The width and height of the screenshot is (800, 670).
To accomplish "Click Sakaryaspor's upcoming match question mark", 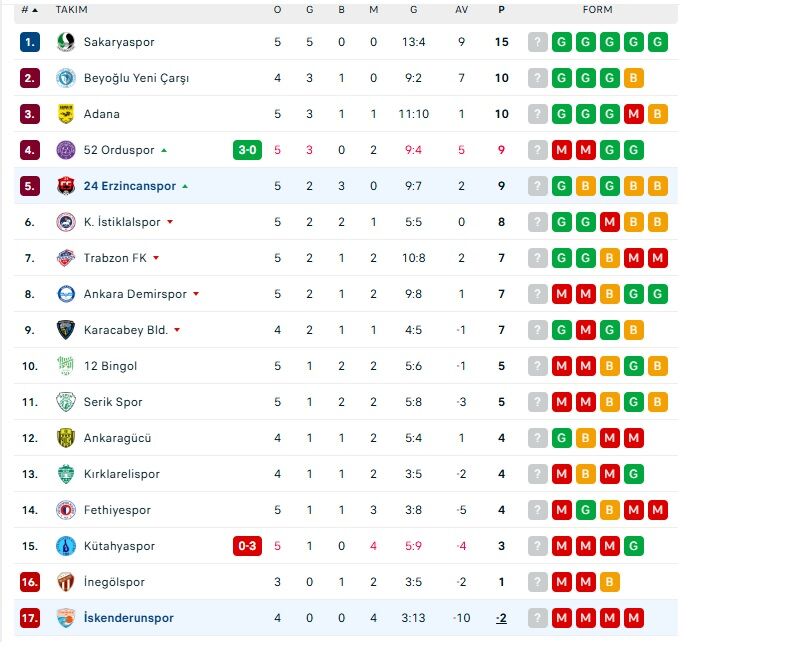I will tap(538, 42).
